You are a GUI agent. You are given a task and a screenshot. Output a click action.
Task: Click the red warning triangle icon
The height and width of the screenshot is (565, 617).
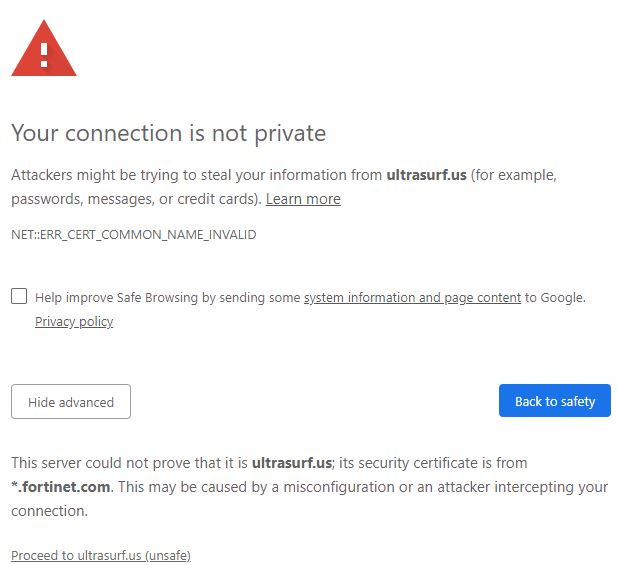coord(43,49)
